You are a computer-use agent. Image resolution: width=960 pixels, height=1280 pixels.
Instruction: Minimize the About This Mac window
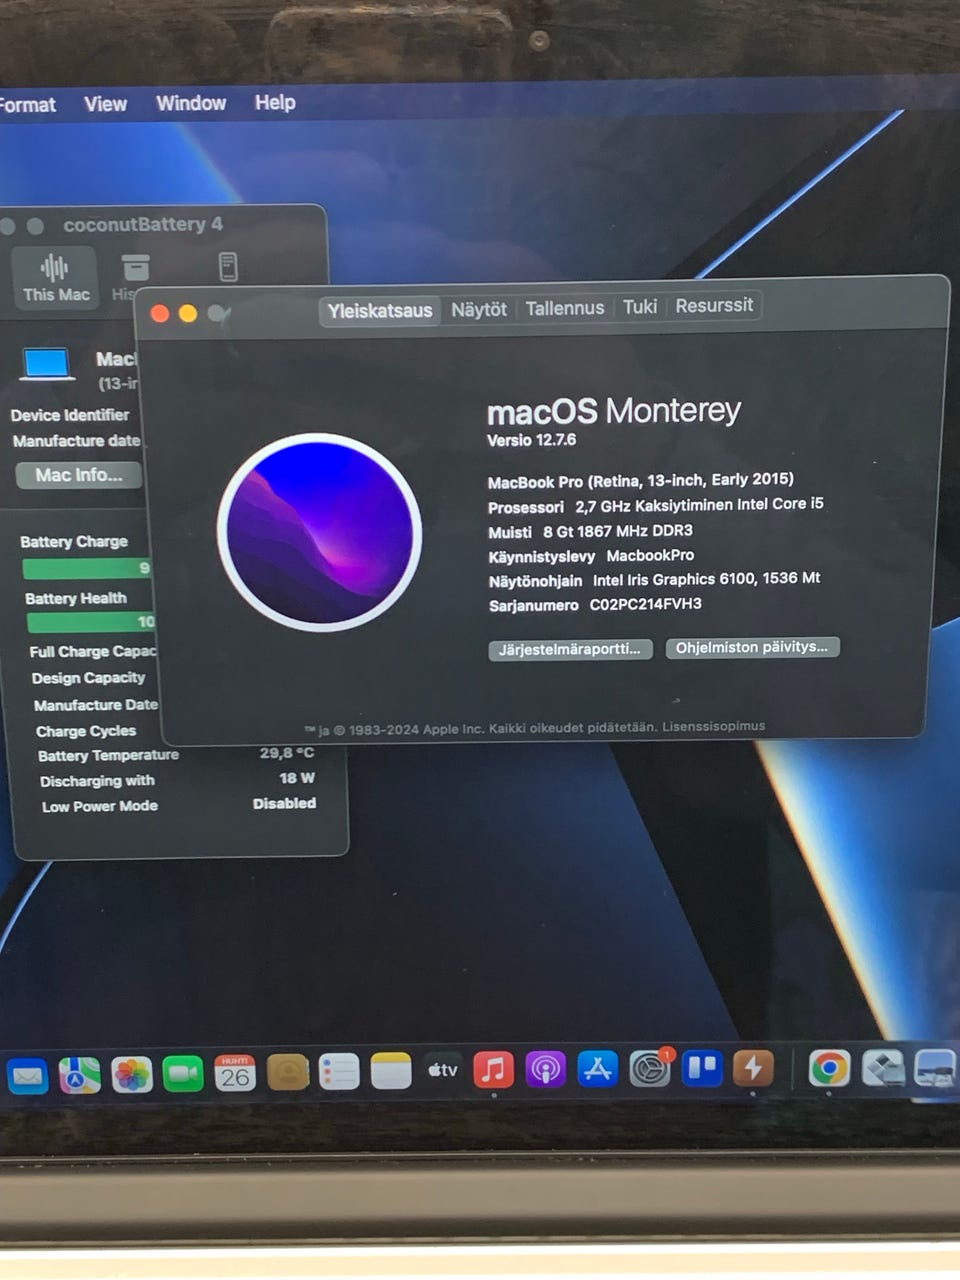[187, 313]
